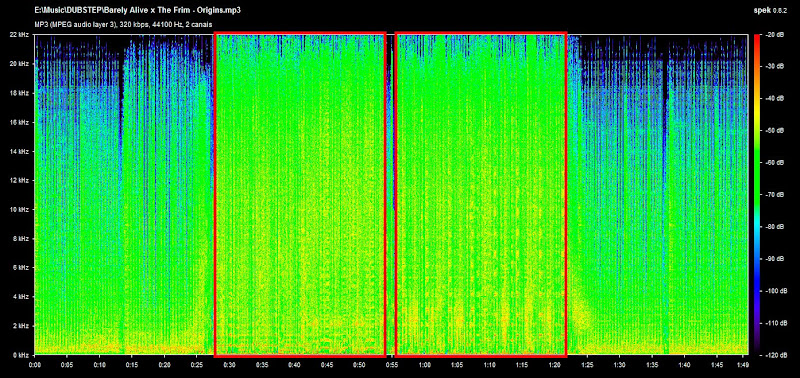
Task: Click the '-20 dB' level scale label
Action: (774, 35)
